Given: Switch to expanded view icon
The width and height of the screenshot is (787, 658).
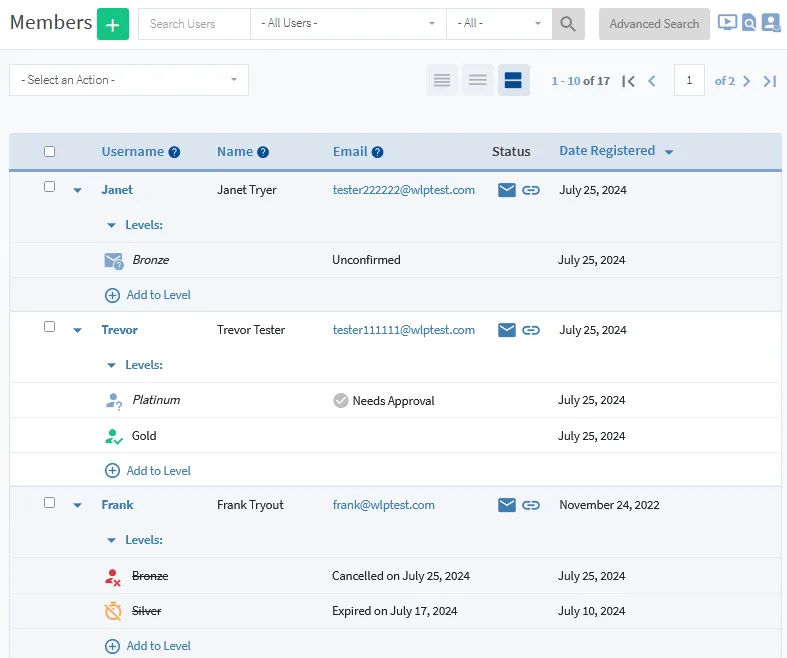Looking at the screenshot, I should tap(513, 80).
